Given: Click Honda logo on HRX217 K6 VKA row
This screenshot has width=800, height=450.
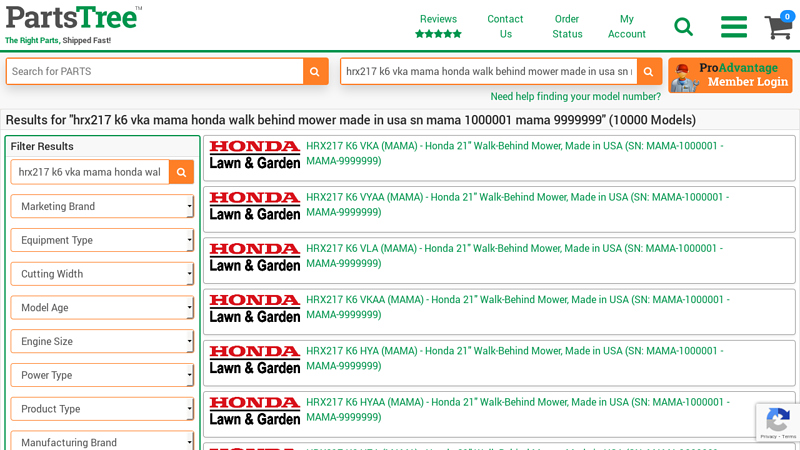Looking at the screenshot, I should [255, 155].
